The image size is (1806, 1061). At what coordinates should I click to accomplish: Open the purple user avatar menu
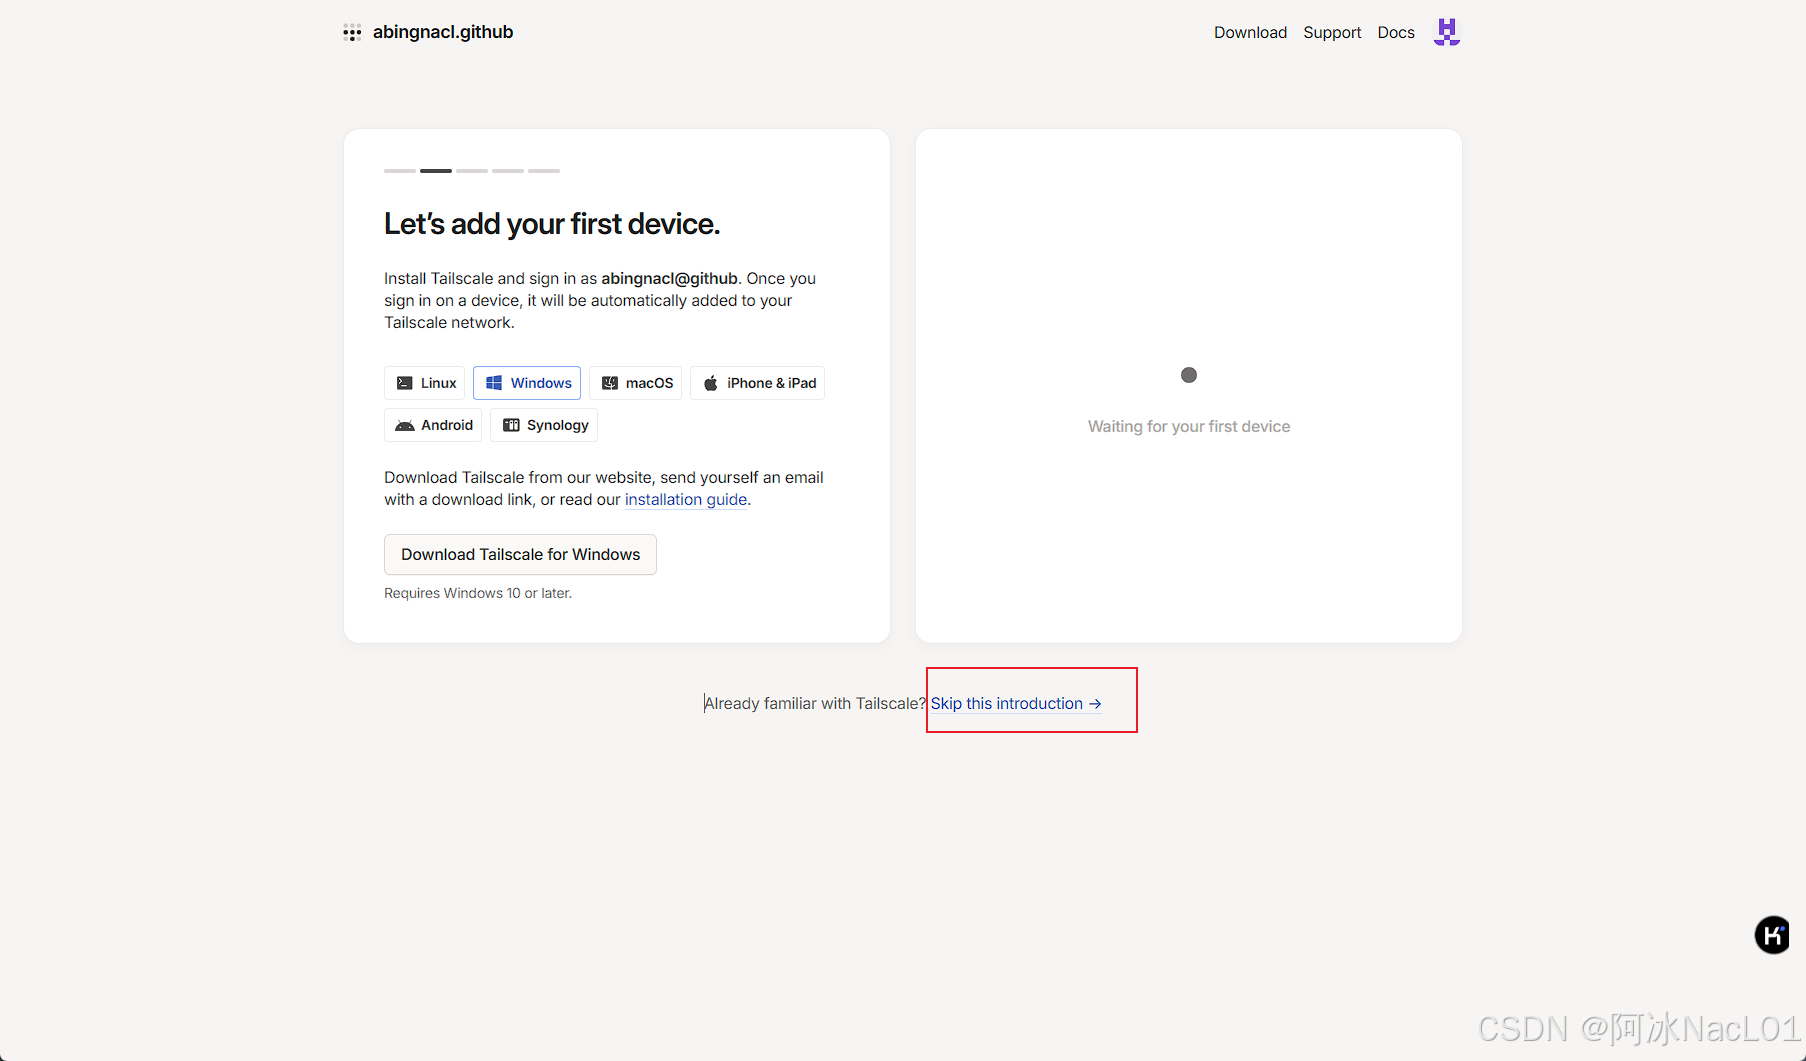(x=1447, y=32)
